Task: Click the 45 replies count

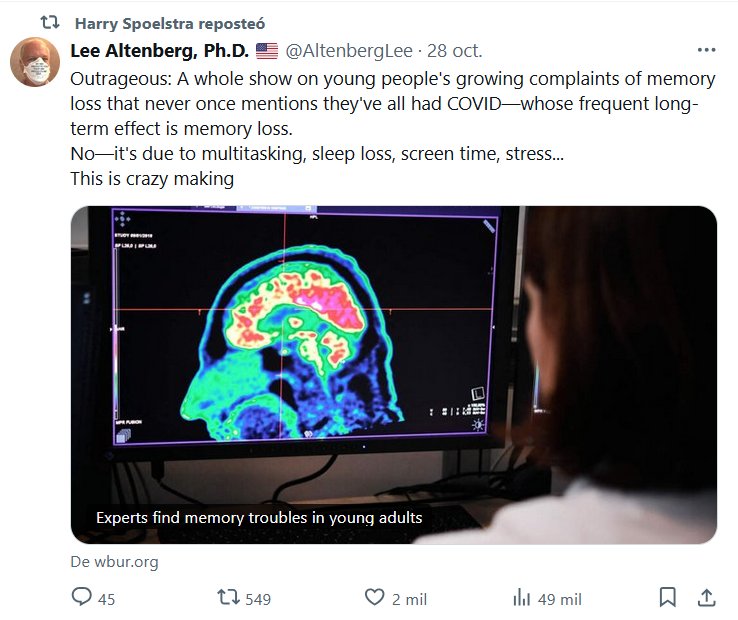Action: [106, 599]
